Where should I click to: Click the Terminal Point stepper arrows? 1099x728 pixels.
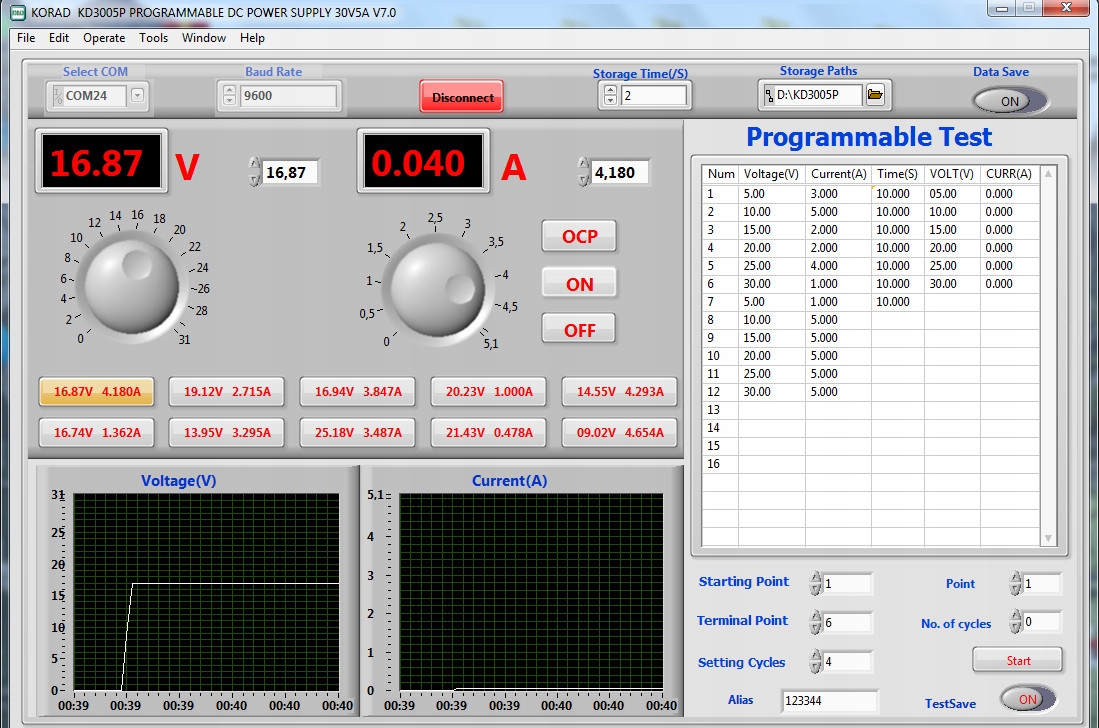click(x=816, y=622)
